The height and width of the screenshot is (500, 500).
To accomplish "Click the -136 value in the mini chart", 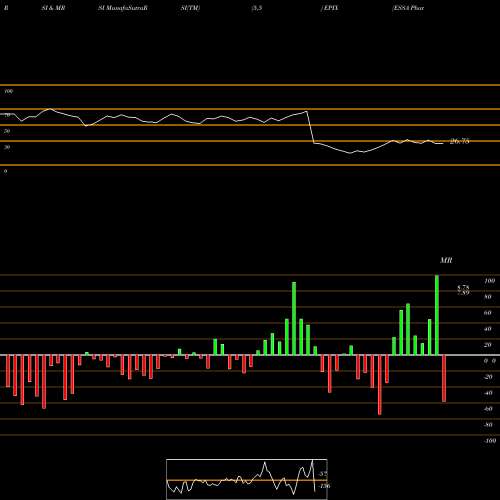I will pos(324,486).
